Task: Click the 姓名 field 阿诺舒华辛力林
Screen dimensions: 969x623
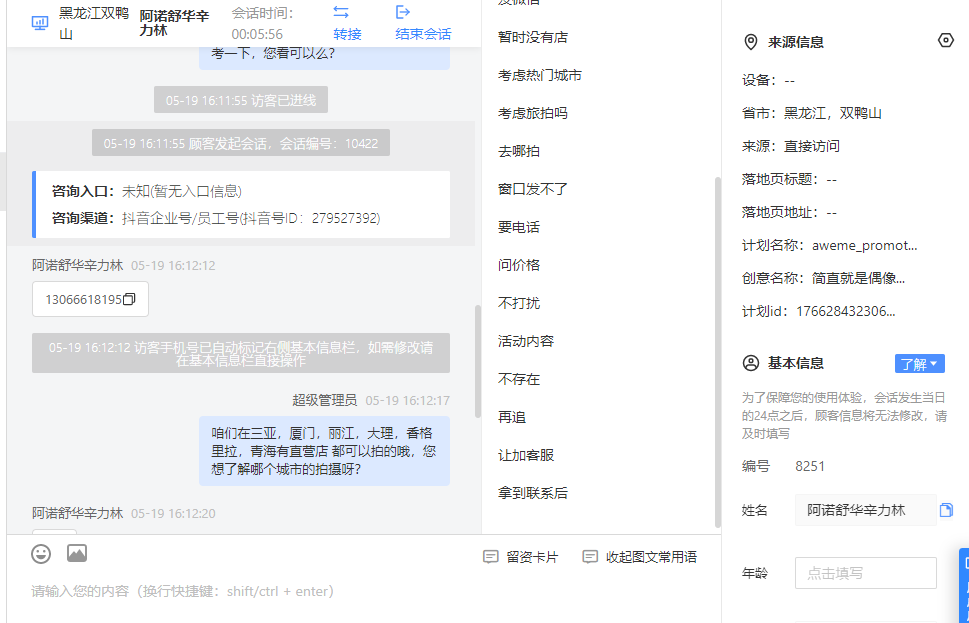Action: (x=866, y=510)
